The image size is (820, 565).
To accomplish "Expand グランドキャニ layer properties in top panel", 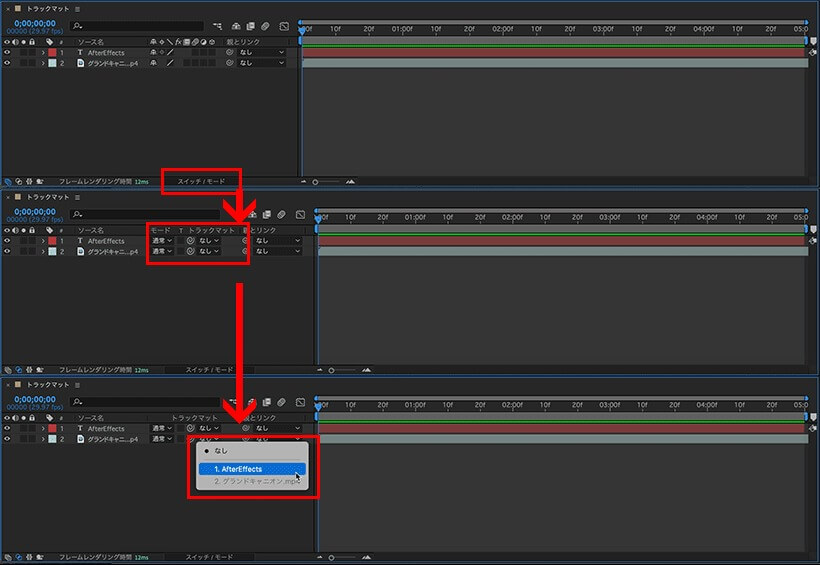I will pos(43,63).
